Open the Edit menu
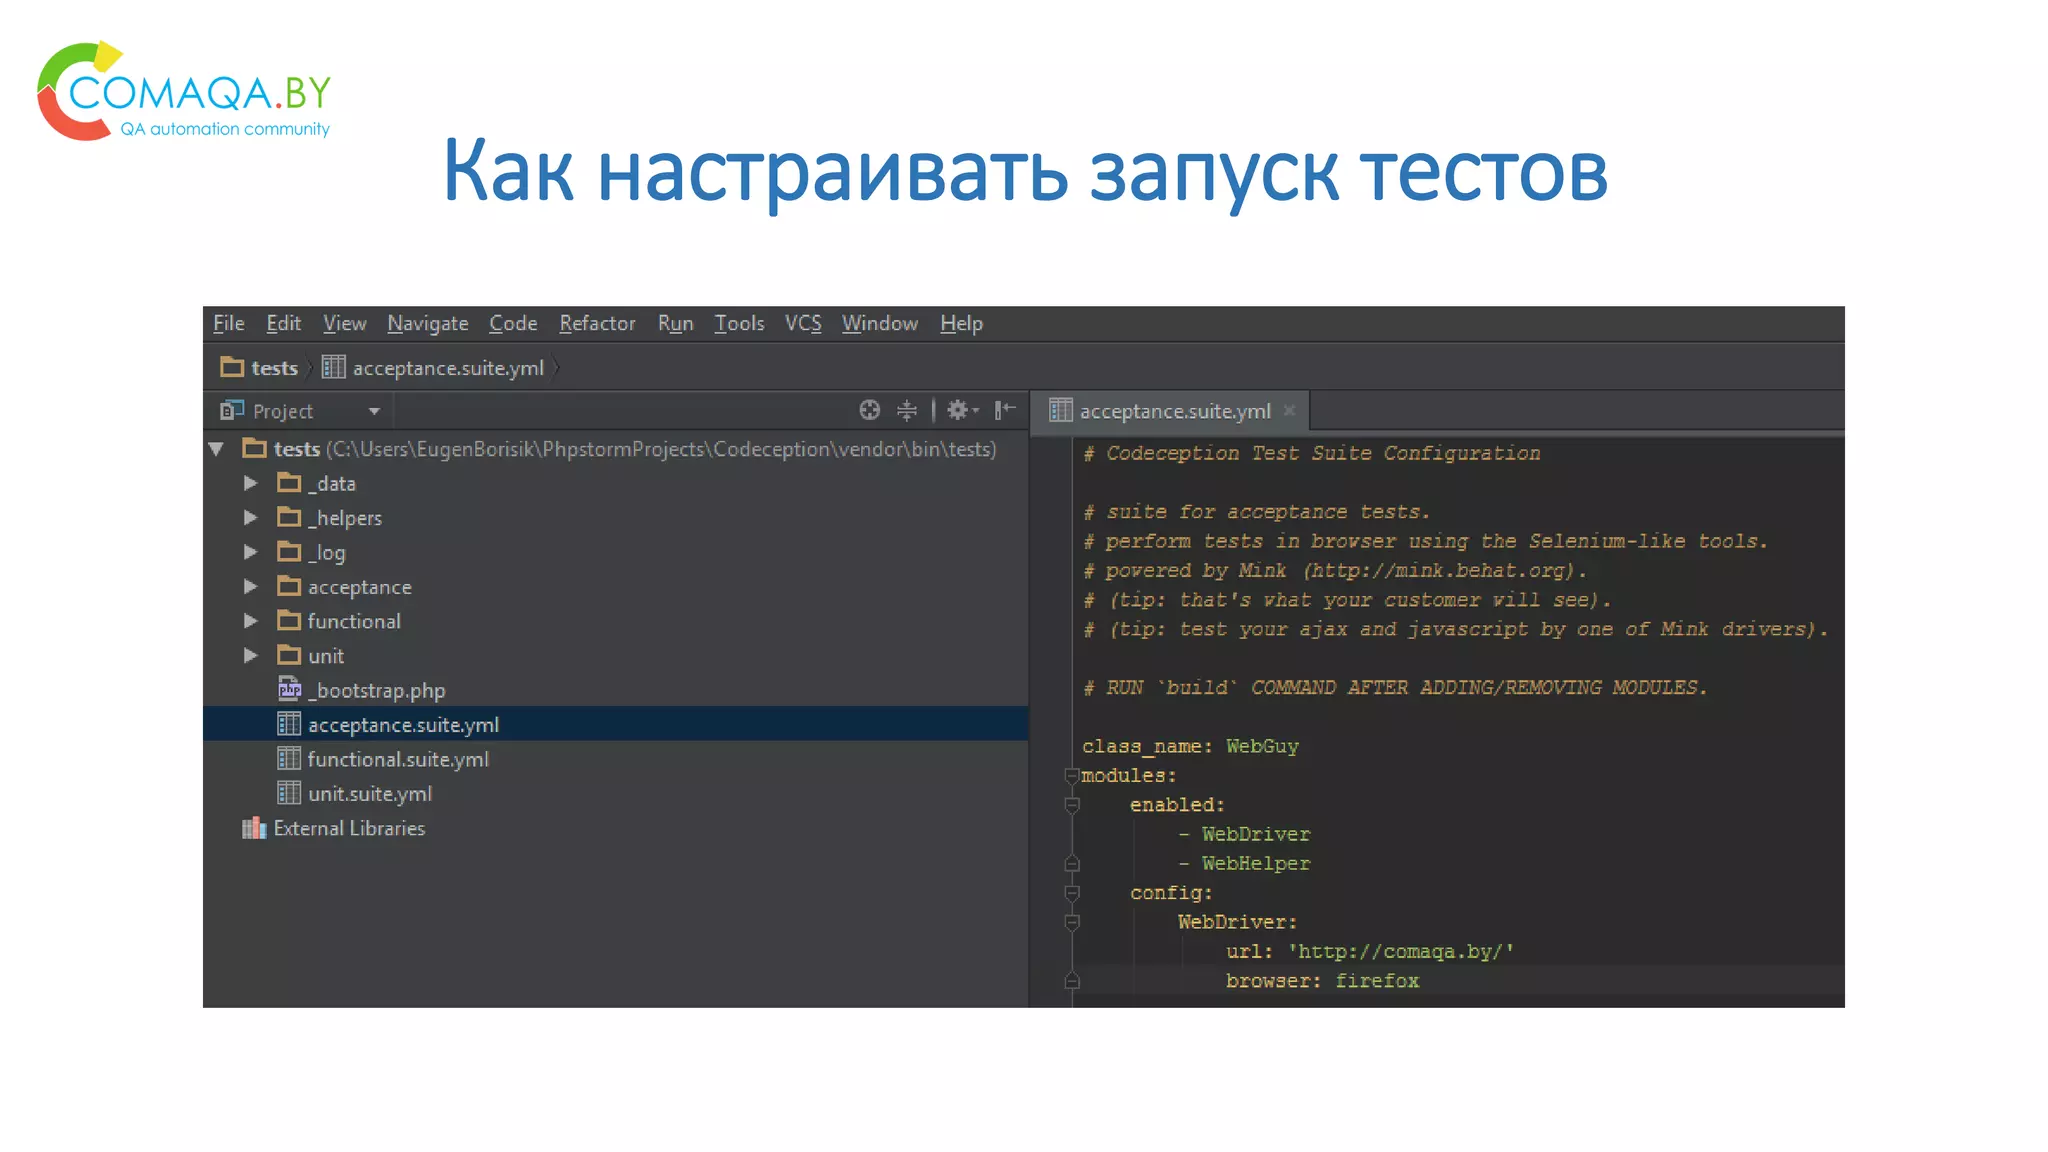Image resolution: width=2048 pixels, height=1152 pixels. (283, 323)
